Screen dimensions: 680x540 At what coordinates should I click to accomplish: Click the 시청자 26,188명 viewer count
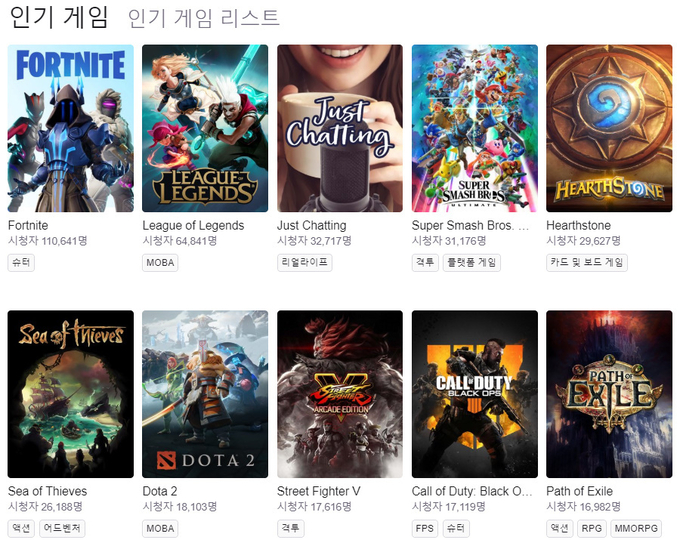[46, 507]
